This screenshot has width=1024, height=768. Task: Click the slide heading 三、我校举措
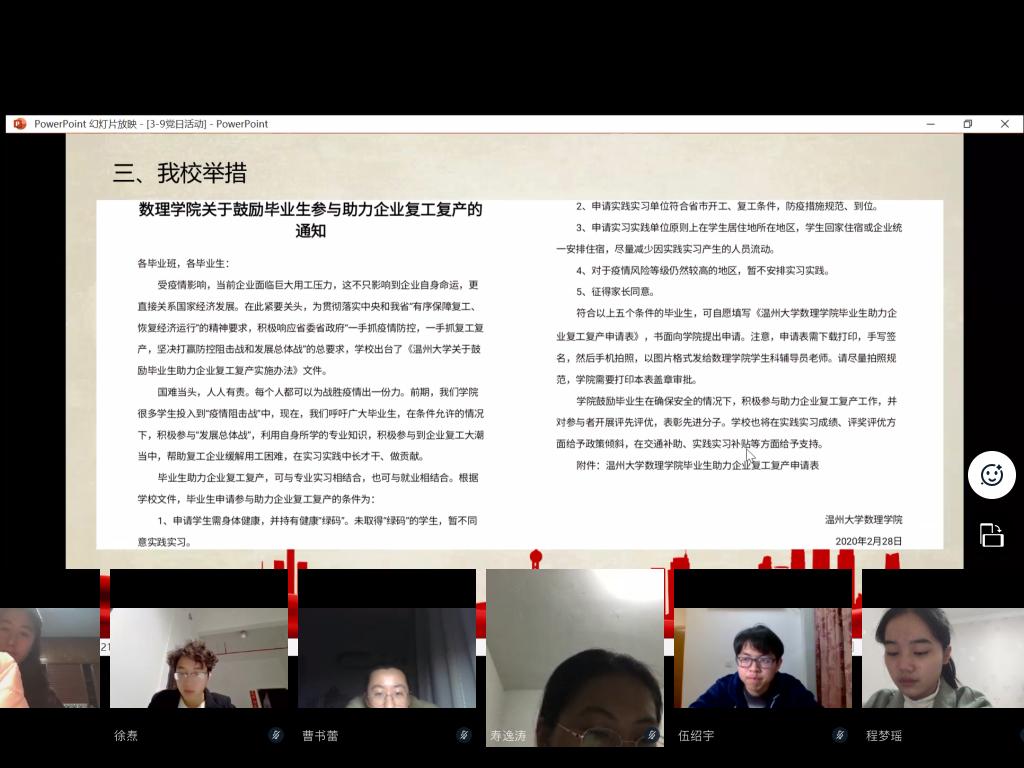(x=180, y=173)
